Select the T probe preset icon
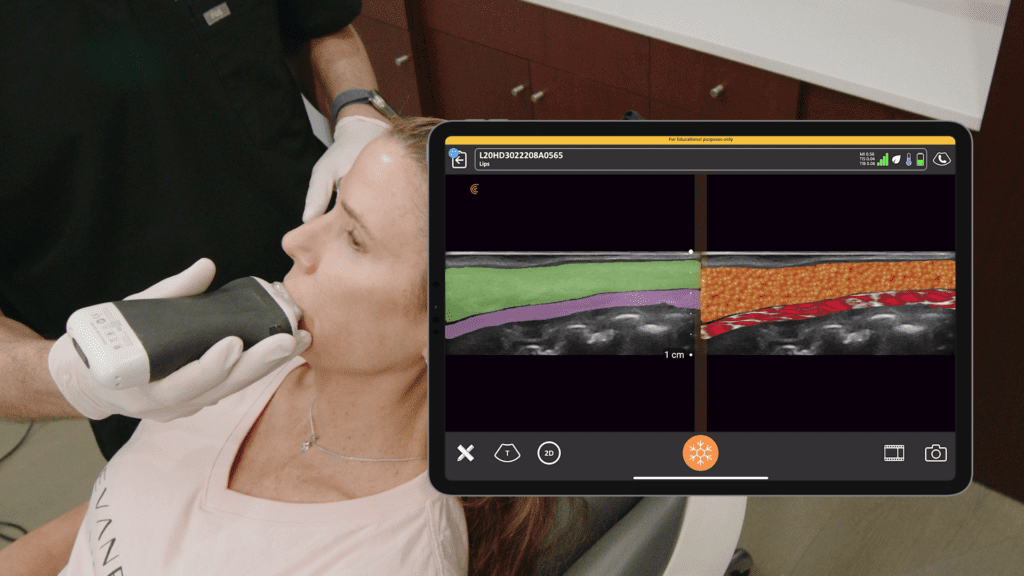The height and width of the screenshot is (576, 1024). (507, 453)
